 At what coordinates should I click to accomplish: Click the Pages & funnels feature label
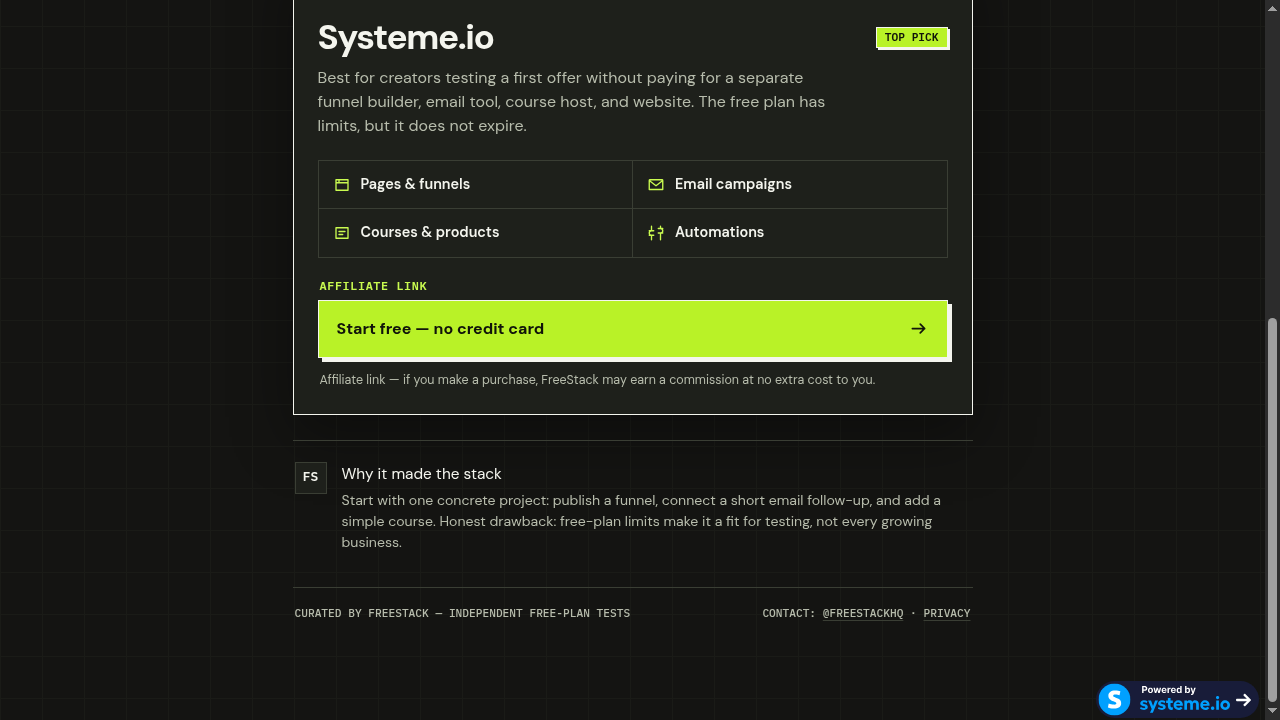tap(415, 184)
